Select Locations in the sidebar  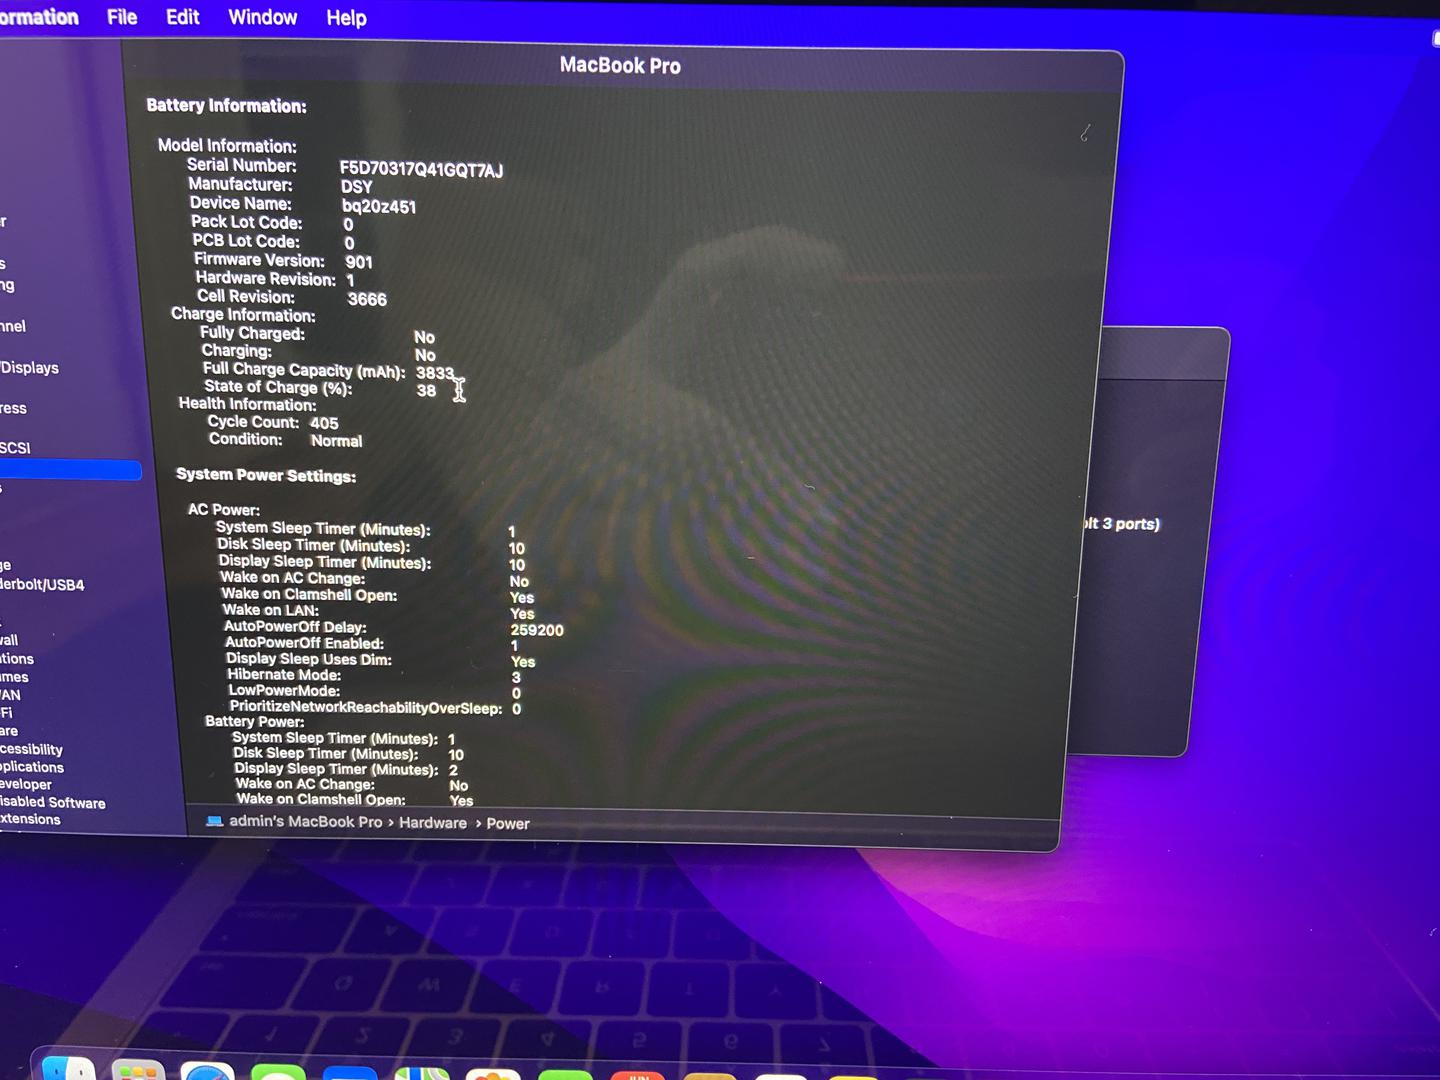coord(17,659)
